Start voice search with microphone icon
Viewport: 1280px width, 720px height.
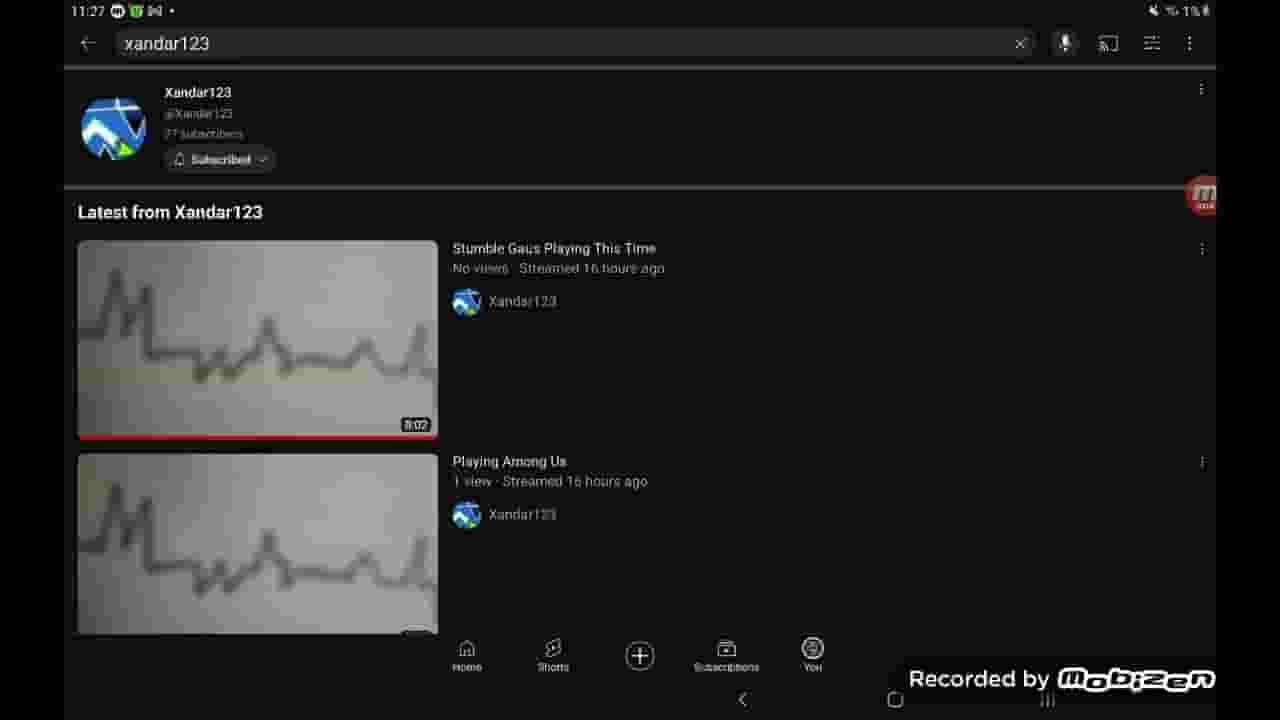pyautogui.click(x=1065, y=43)
